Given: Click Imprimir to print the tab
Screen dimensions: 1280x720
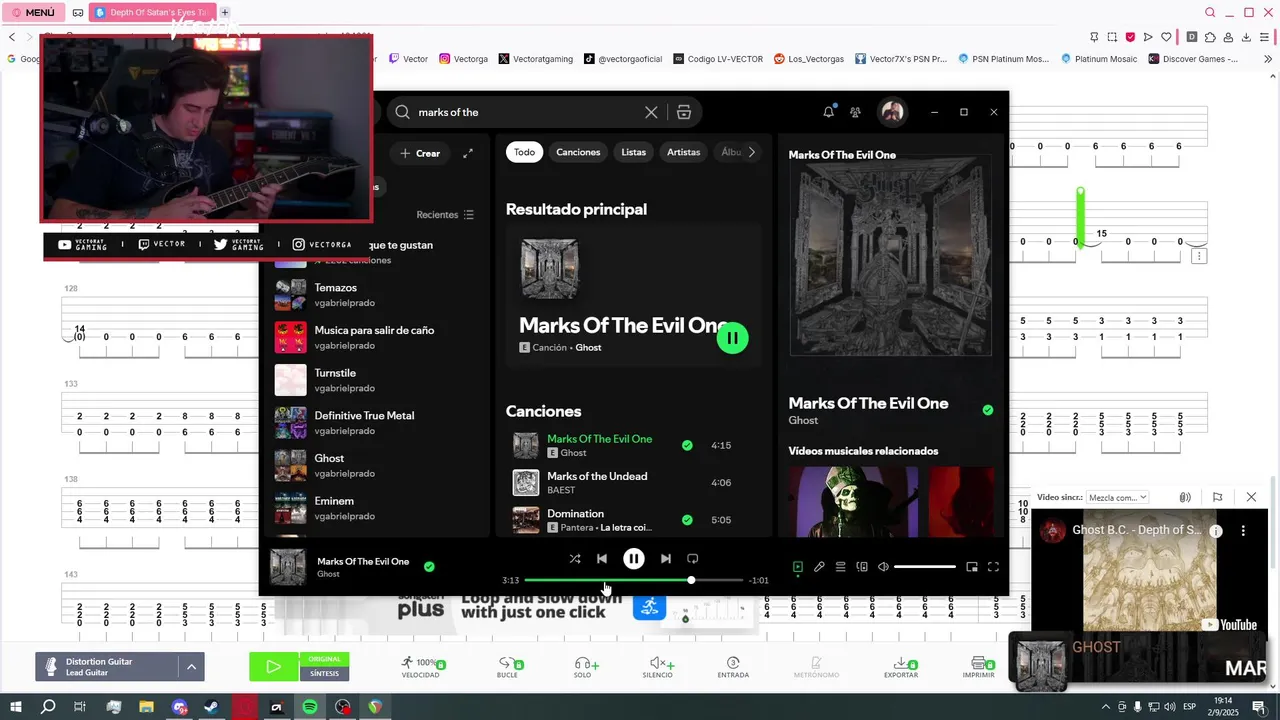Looking at the screenshot, I should [x=978, y=667].
